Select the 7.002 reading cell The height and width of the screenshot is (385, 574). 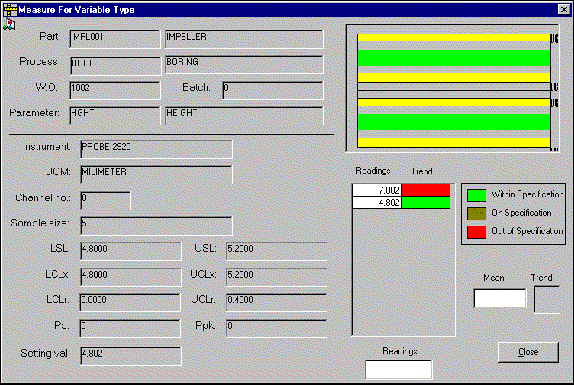pos(377,190)
